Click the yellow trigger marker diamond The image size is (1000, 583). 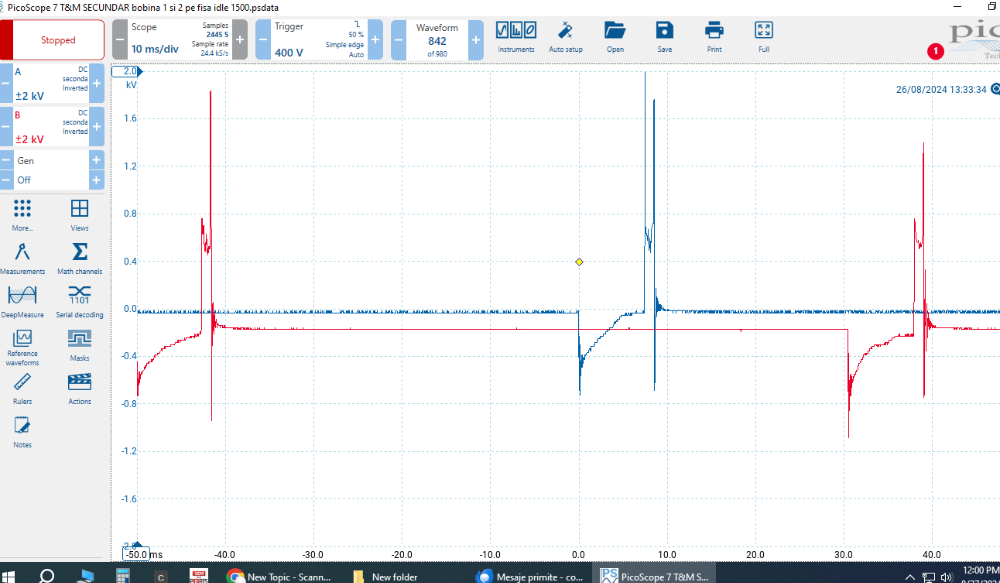click(x=579, y=262)
